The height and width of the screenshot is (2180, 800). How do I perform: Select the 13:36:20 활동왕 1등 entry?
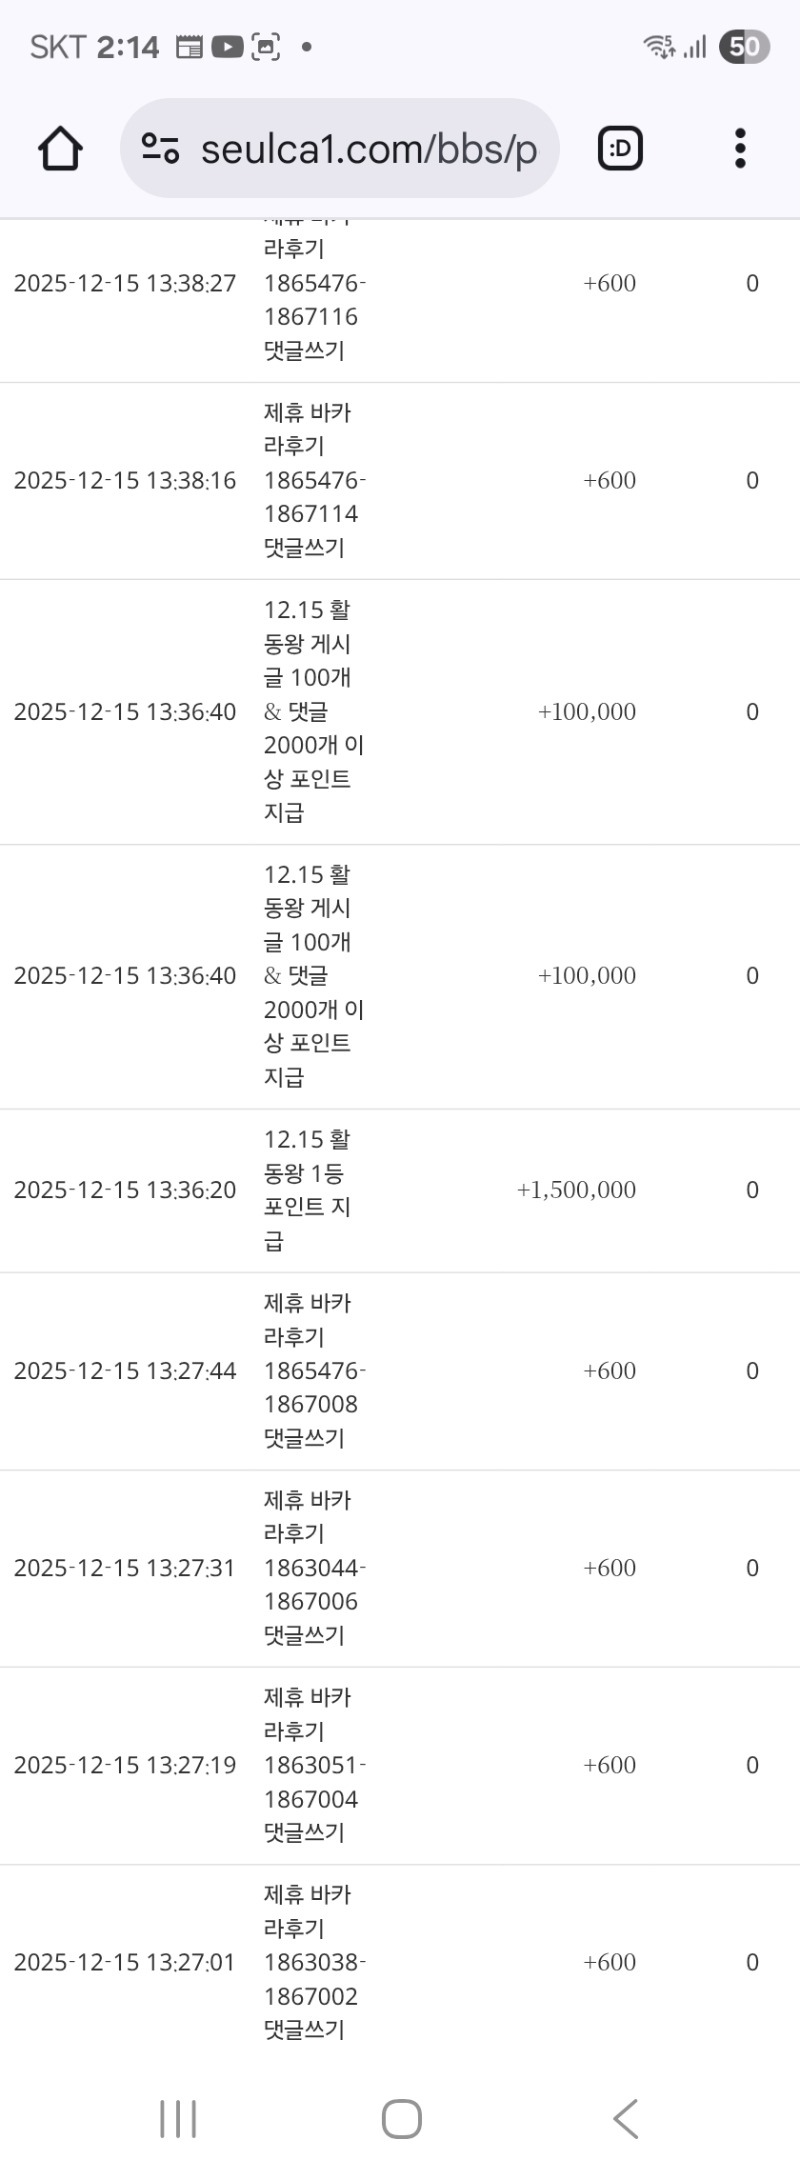click(307, 1190)
